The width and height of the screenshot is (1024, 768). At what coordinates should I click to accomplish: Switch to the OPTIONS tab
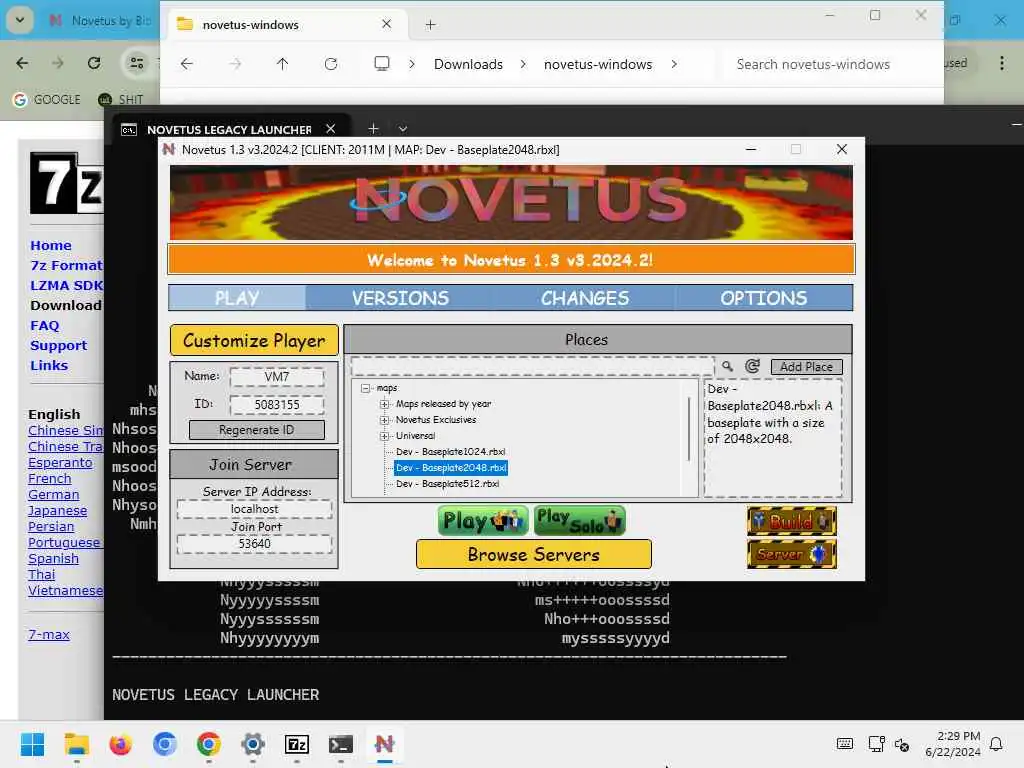[763, 298]
